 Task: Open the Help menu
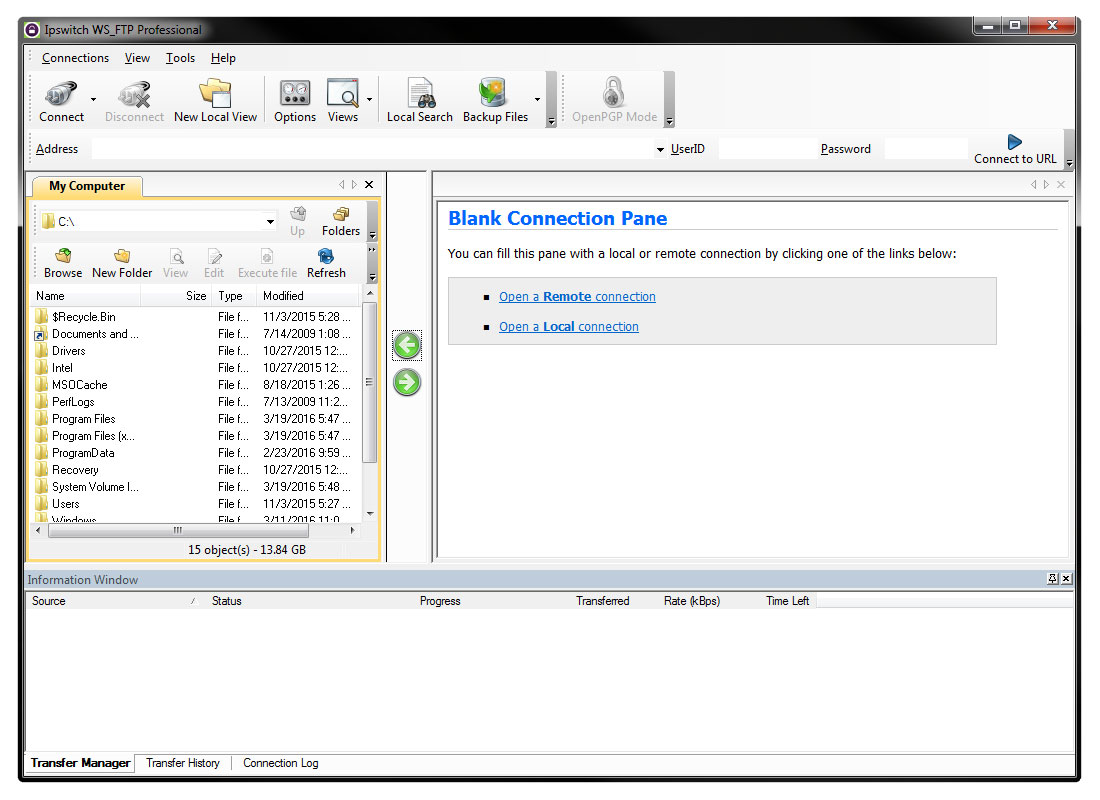pyautogui.click(x=223, y=58)
